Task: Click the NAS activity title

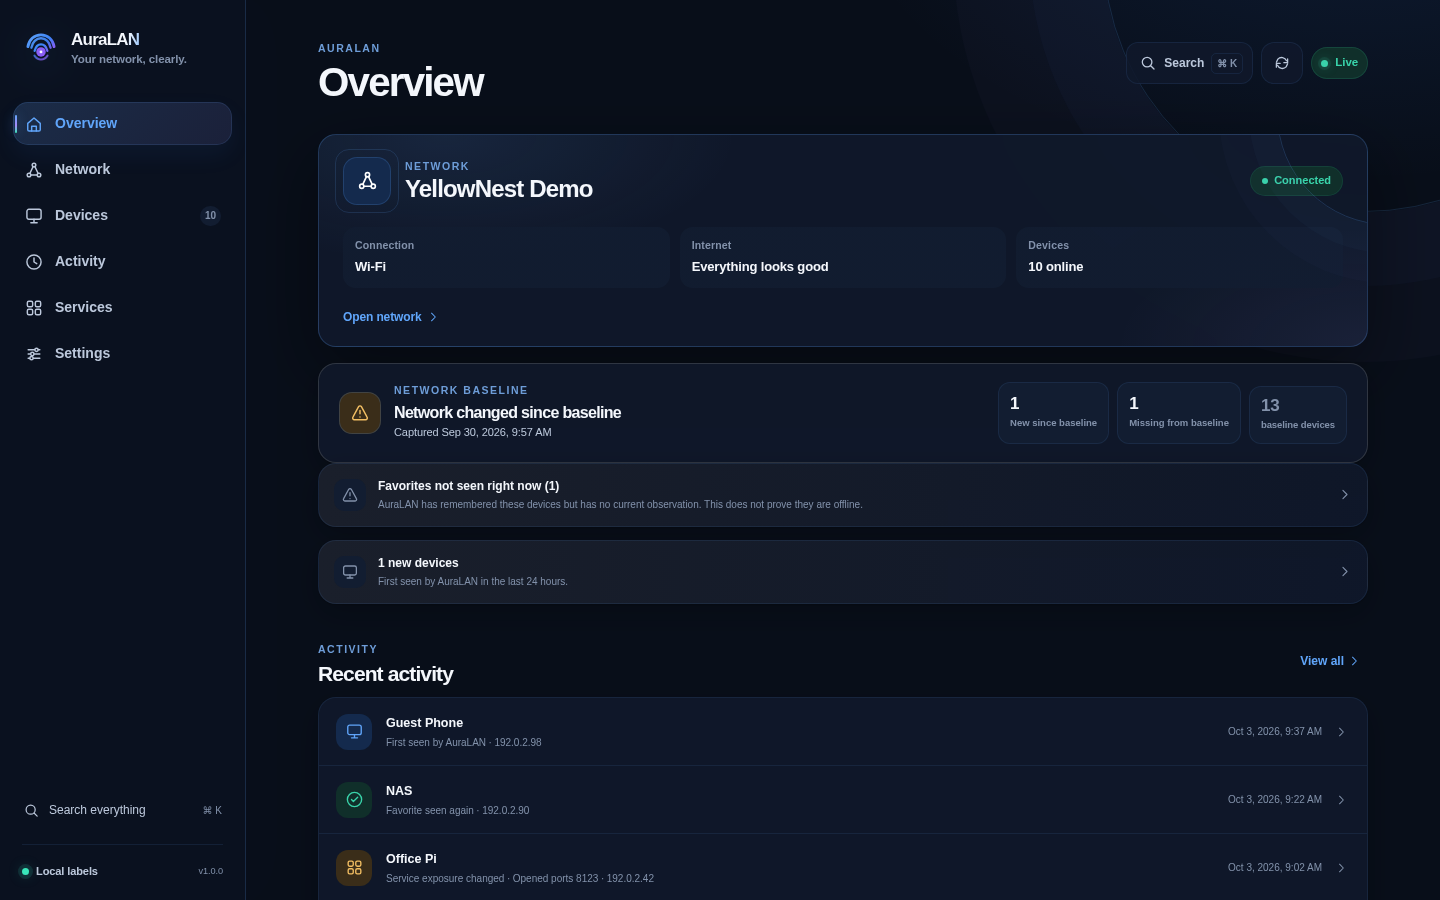Action: pyautogui.click(x=399, y=791)
